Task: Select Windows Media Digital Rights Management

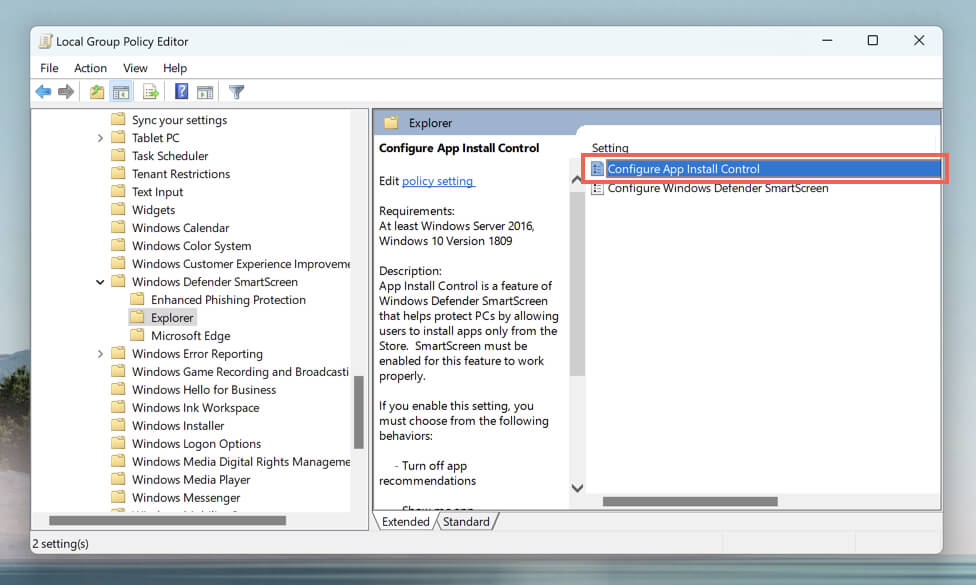Action: point(241,462)
